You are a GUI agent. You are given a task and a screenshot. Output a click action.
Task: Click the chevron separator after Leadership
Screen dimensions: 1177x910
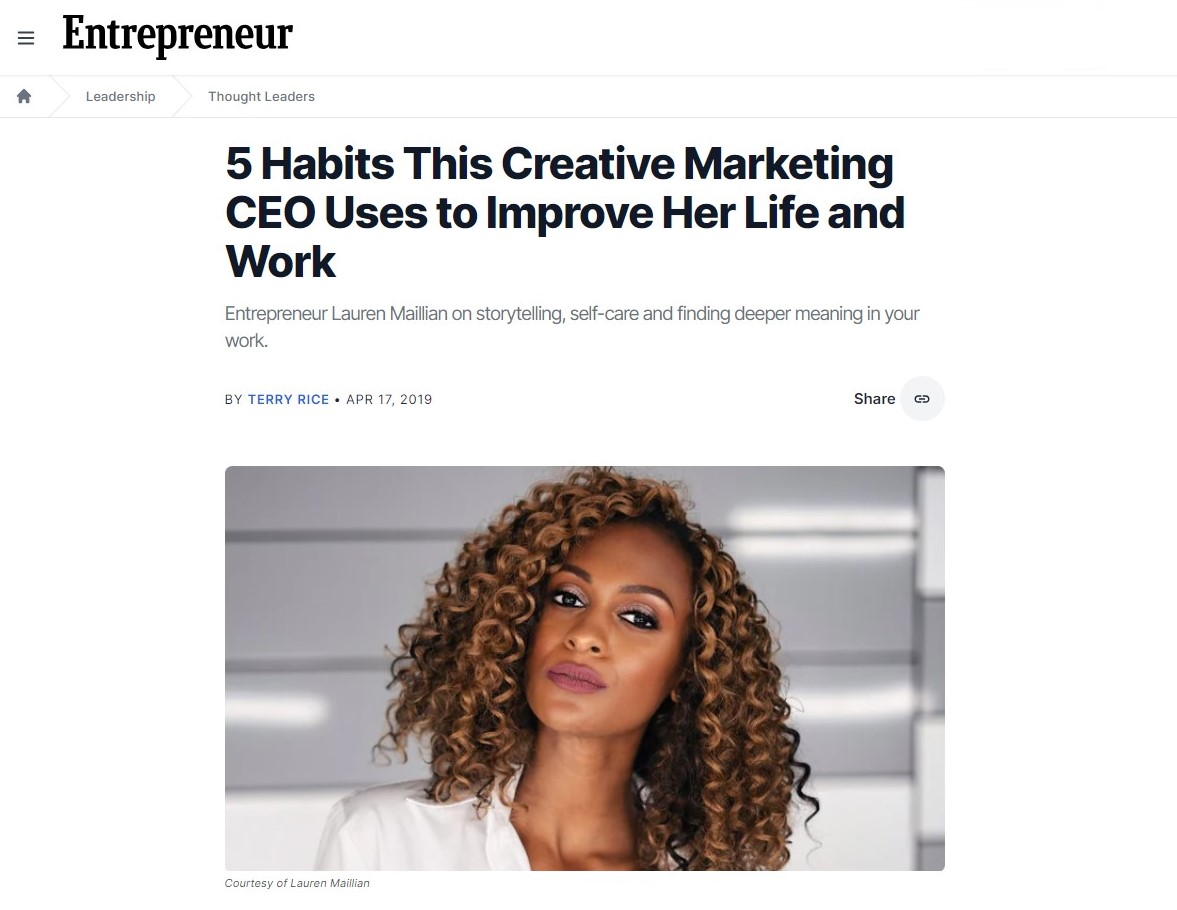tap(182, 96)
